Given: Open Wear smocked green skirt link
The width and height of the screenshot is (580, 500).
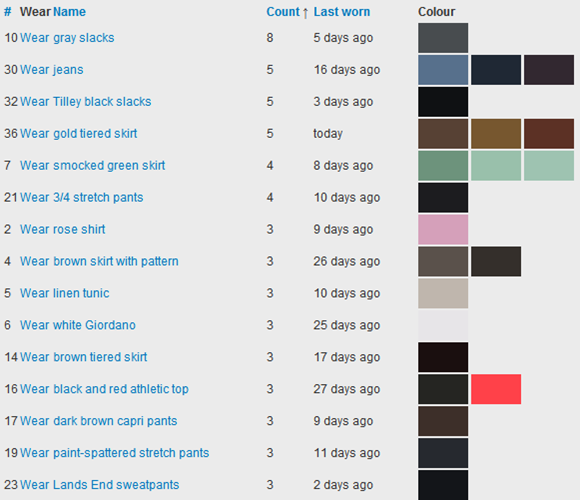Looking at the screenshot, I should tap(92, 165).
